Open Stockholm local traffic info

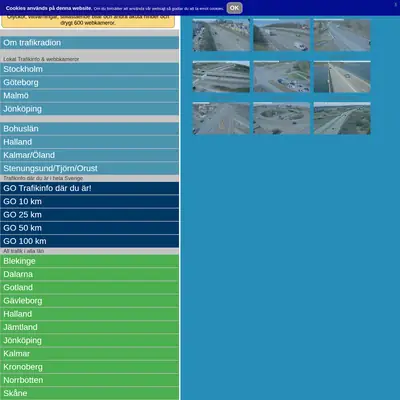point(89,69)
